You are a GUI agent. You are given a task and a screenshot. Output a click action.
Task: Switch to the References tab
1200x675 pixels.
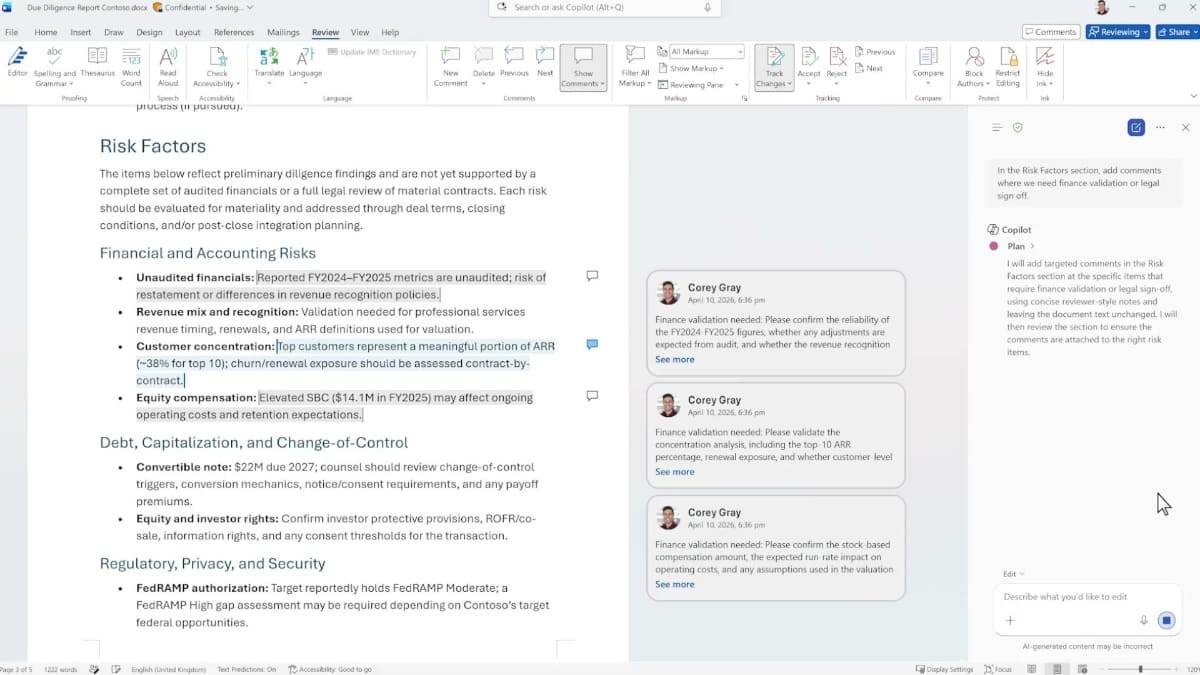point(234,32)
